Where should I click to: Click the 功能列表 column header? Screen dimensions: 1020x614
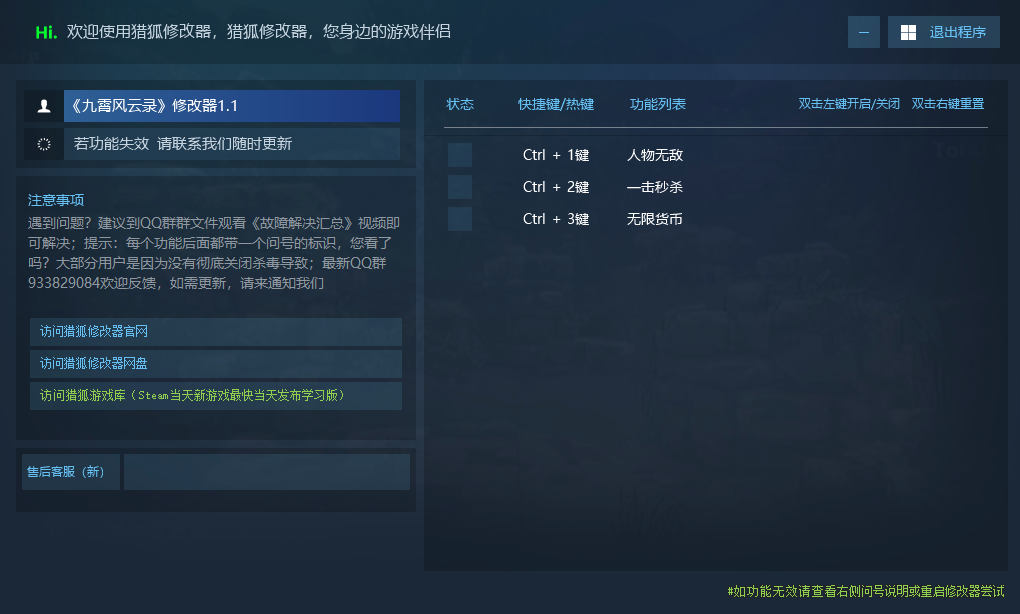coord(658,104)
